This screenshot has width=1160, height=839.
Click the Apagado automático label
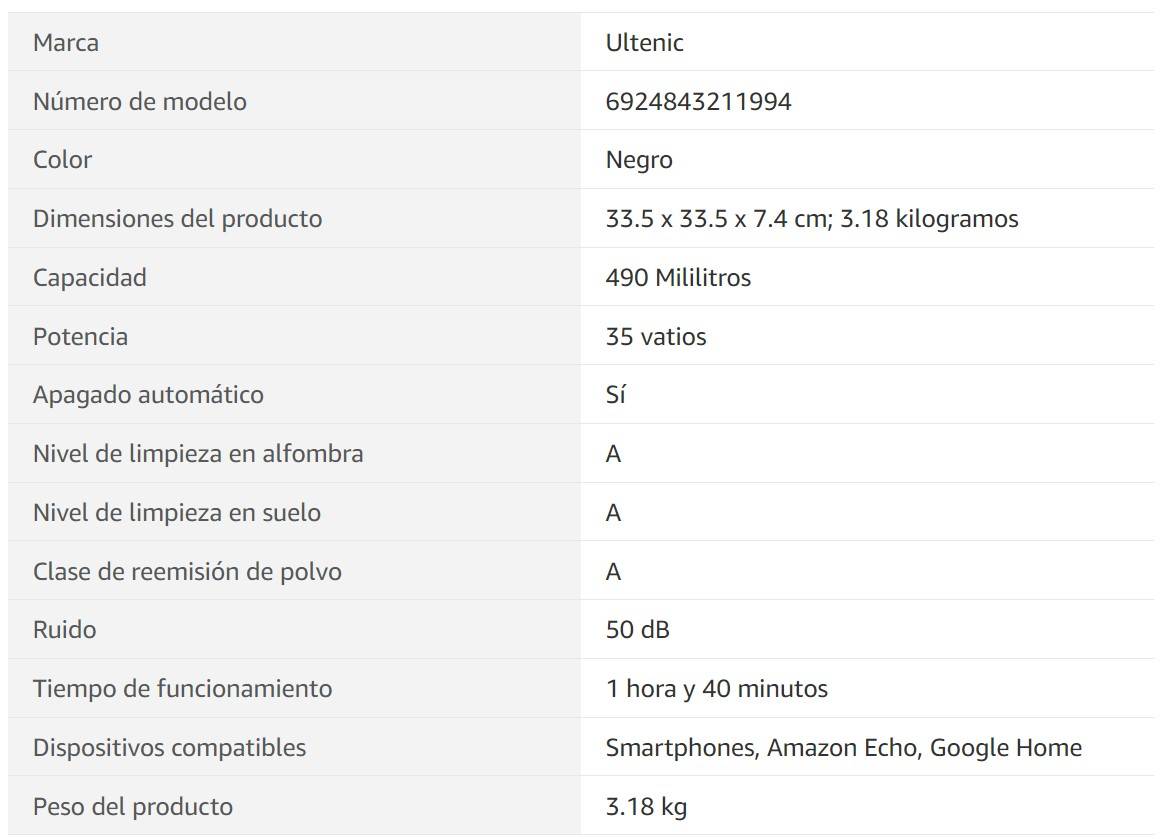149,395
